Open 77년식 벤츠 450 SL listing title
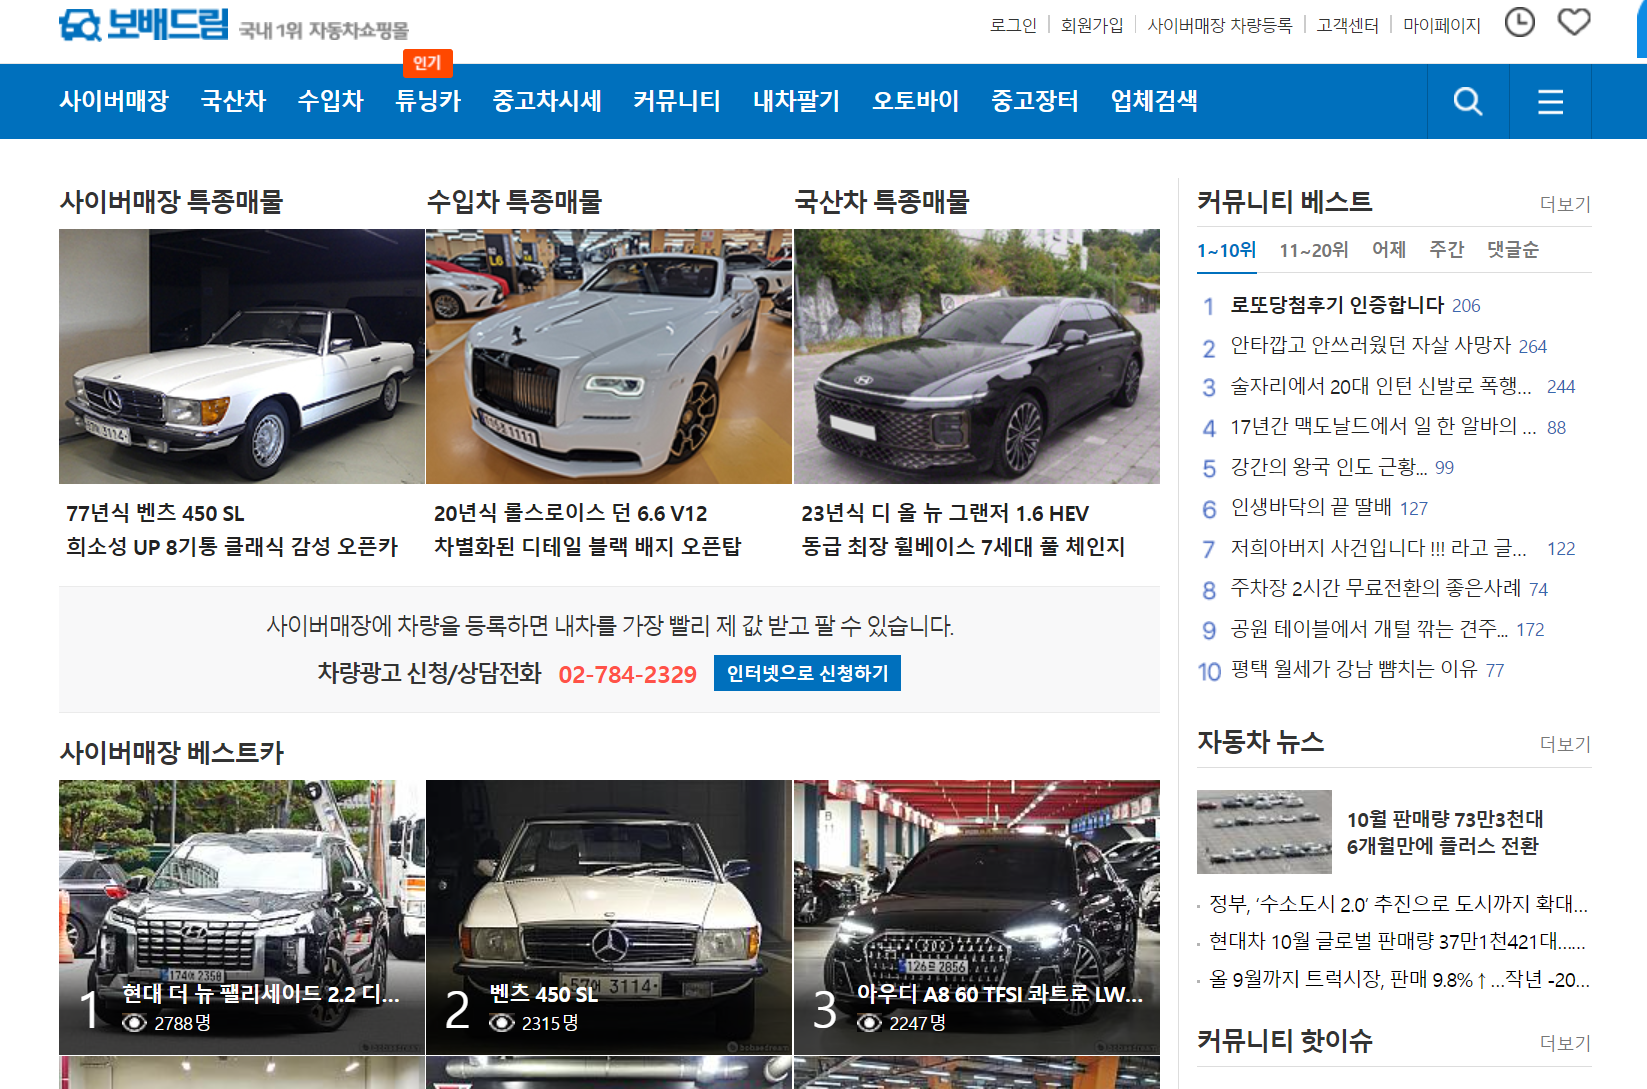The image size is (1647, 1089). pos(155,513)
